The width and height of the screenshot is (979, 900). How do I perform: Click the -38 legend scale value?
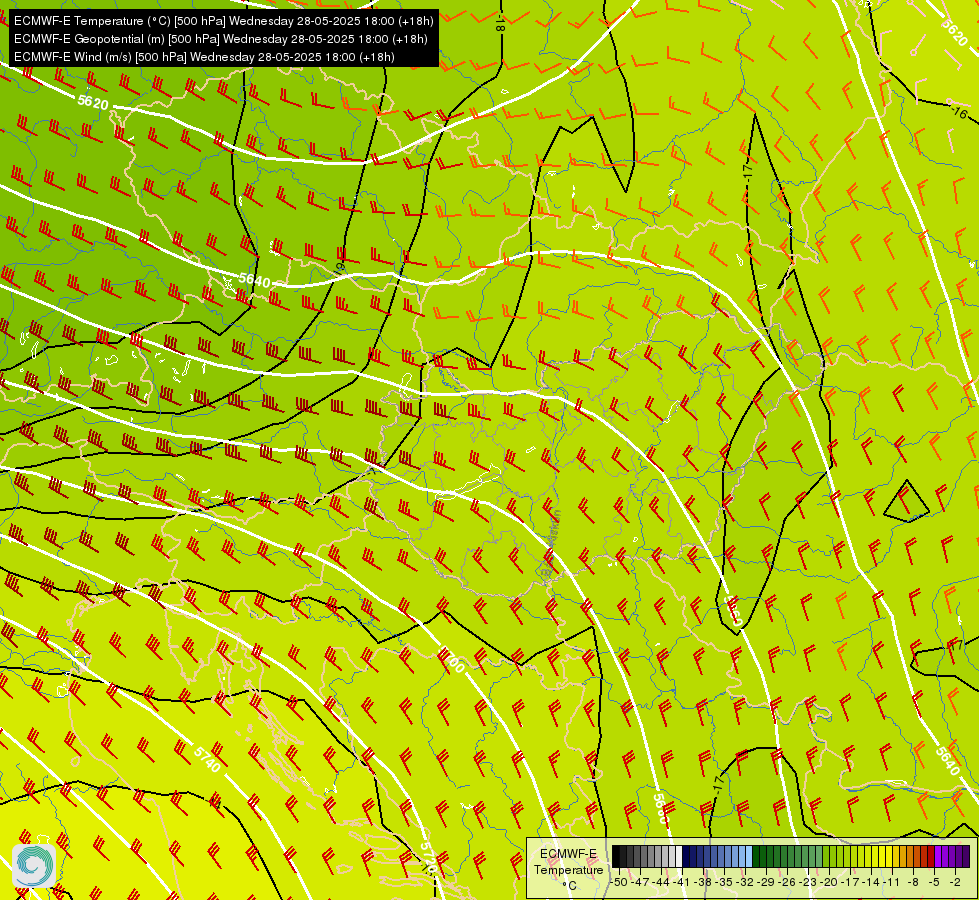point(703,882)
